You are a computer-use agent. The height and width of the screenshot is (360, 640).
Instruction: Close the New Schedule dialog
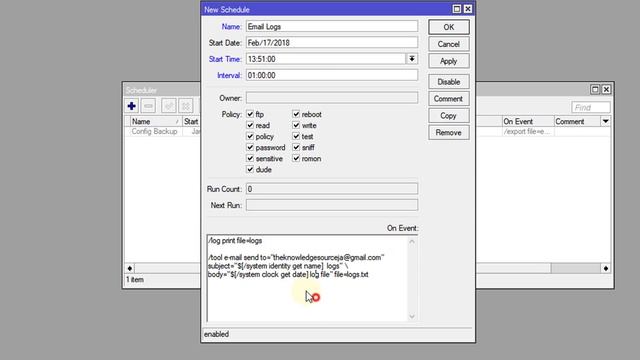point(468,9)
